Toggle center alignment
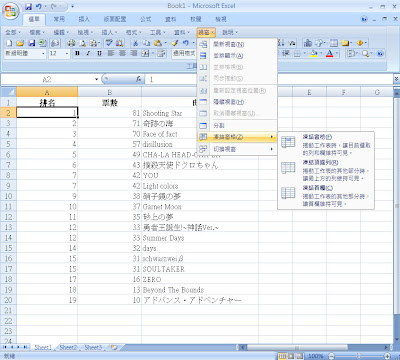The image size is (400, 360). (123, 53)
